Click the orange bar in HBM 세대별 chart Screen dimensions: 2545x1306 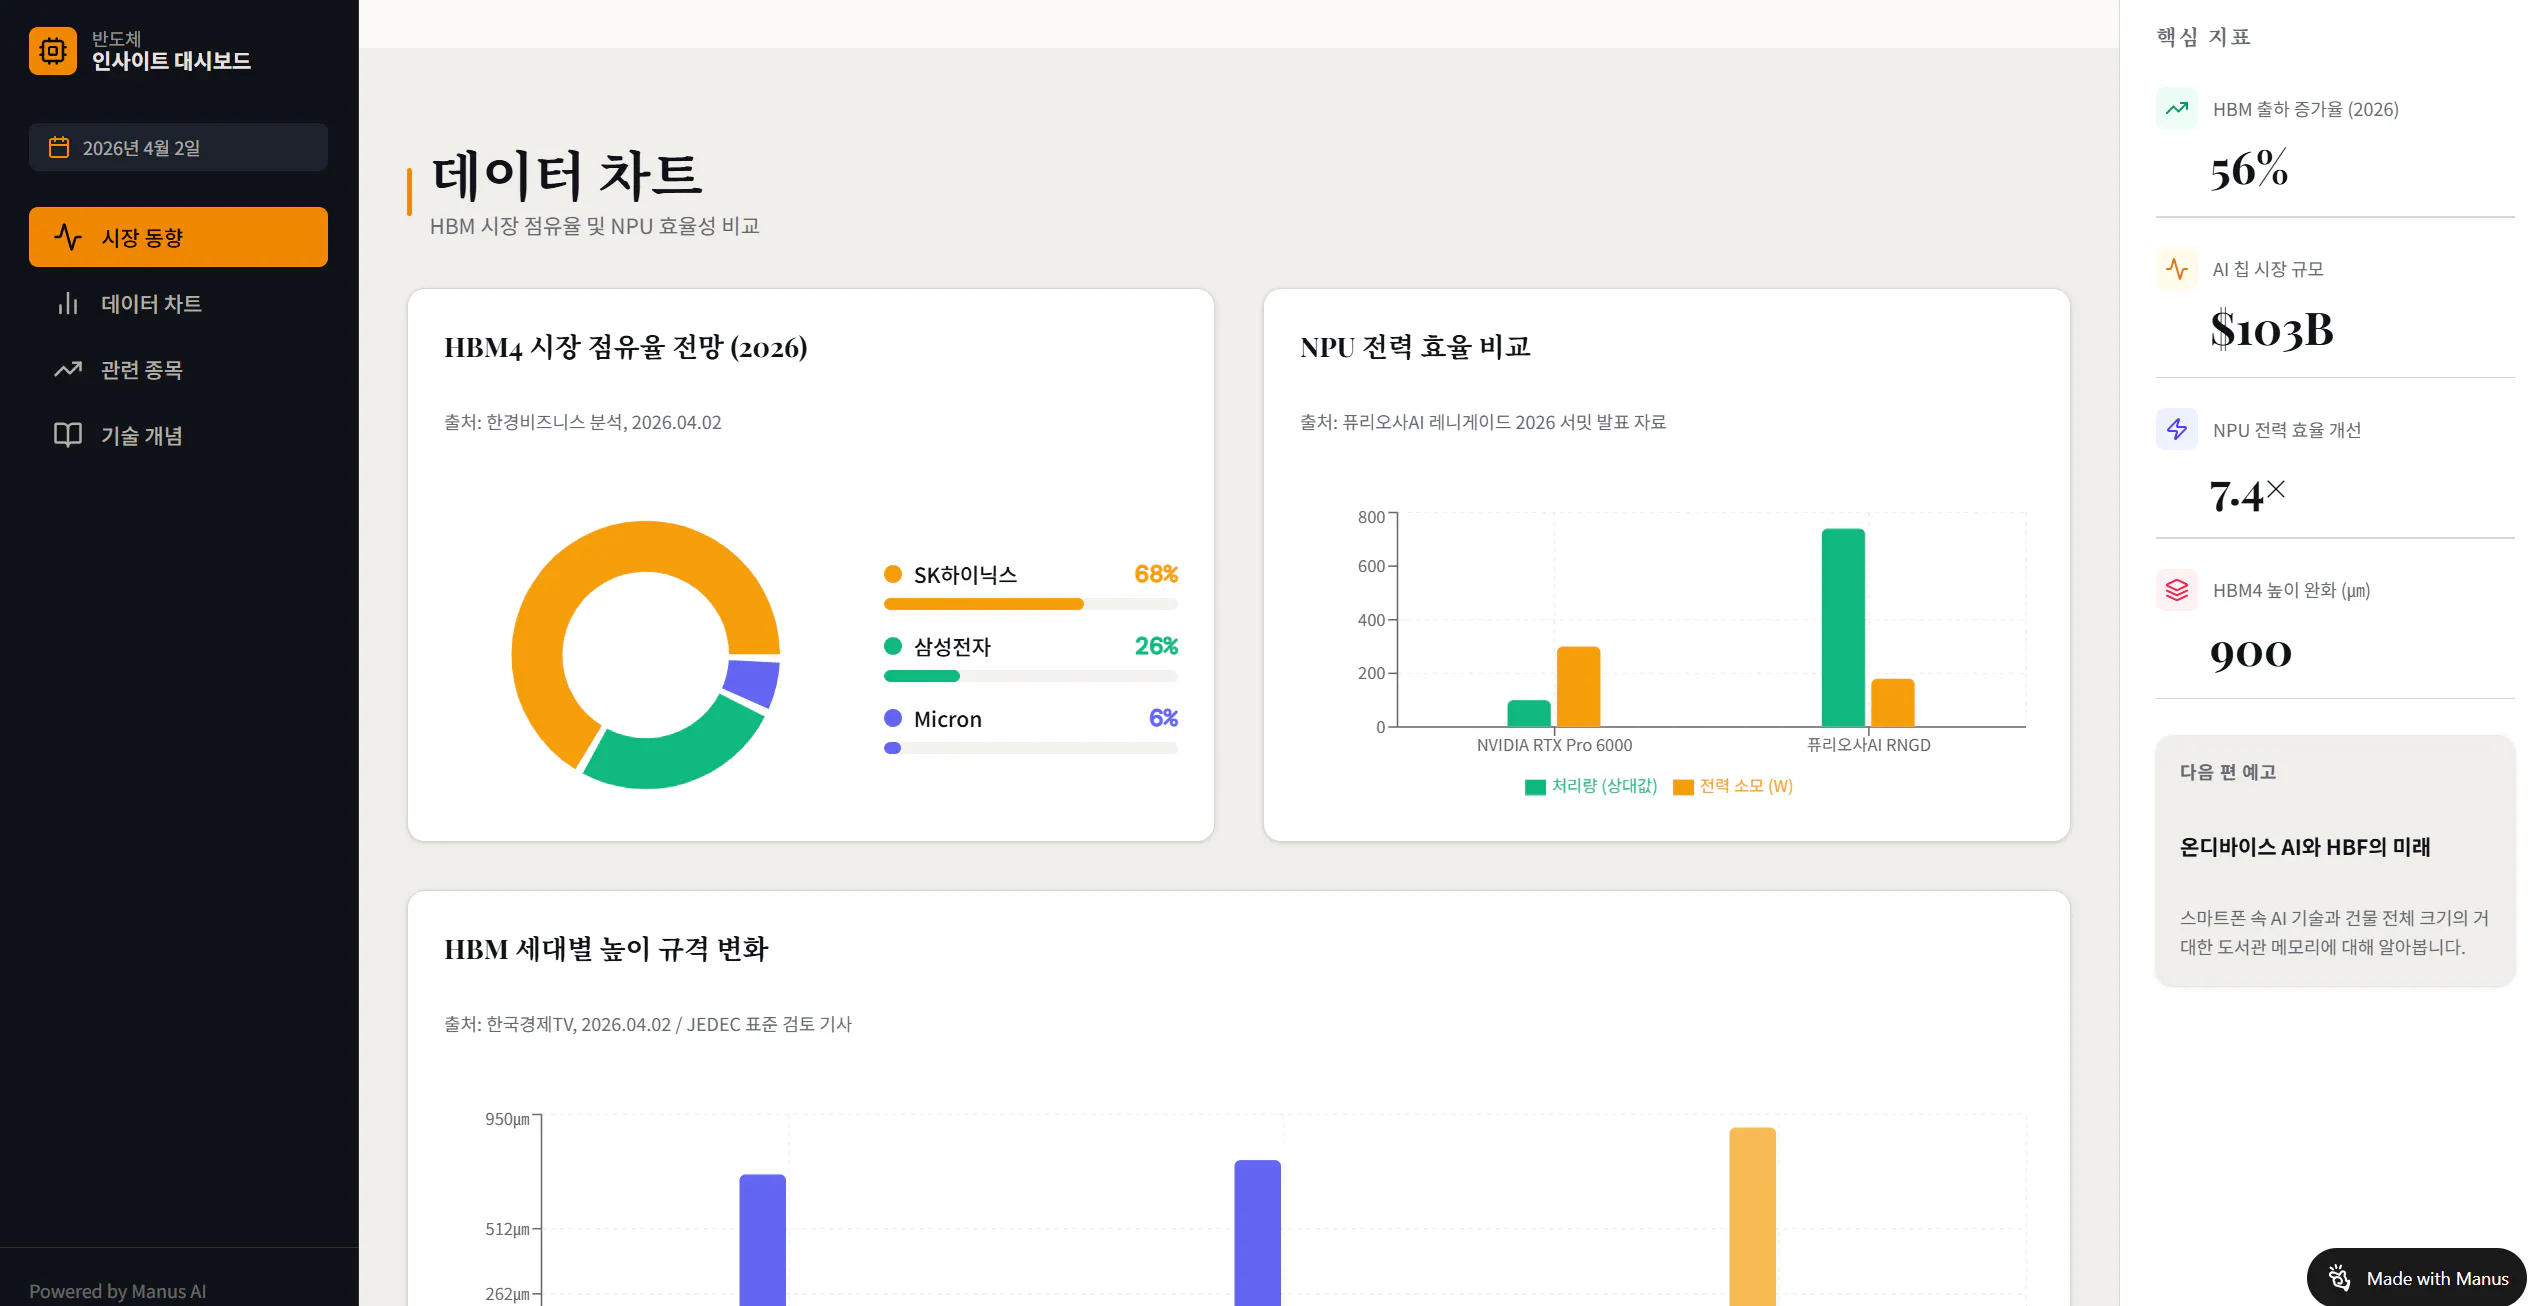pyautogui.click(x=1752, y=1216)
